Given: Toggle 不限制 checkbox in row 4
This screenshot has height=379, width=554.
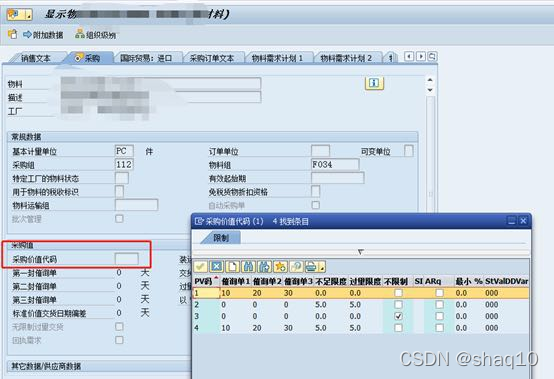Looking at the screenshot, I should tap(398, 328).
